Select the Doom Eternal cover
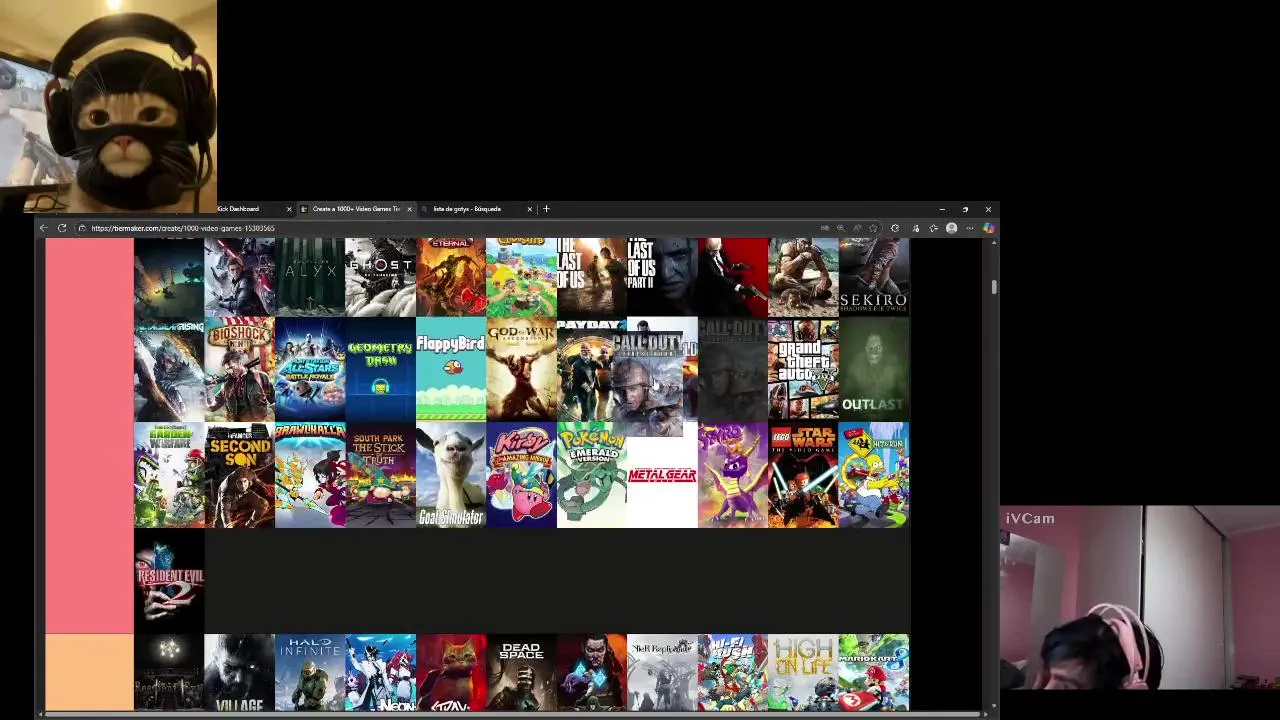Screen dimensions: 1280x720 coord(451,277)
